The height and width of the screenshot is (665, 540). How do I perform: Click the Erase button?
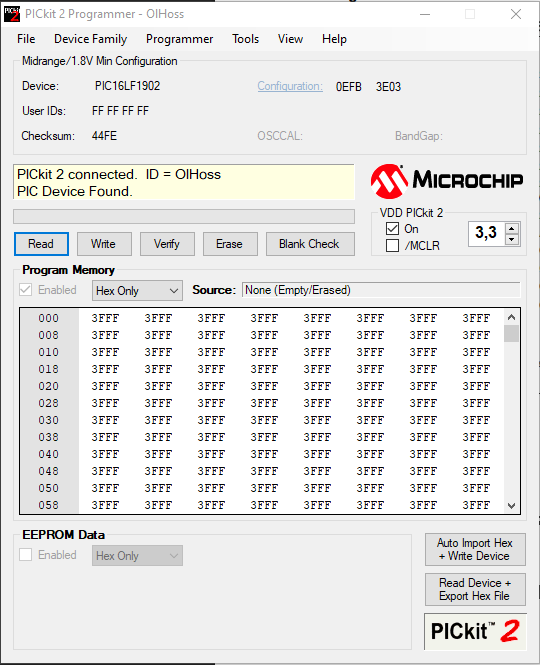230,244
